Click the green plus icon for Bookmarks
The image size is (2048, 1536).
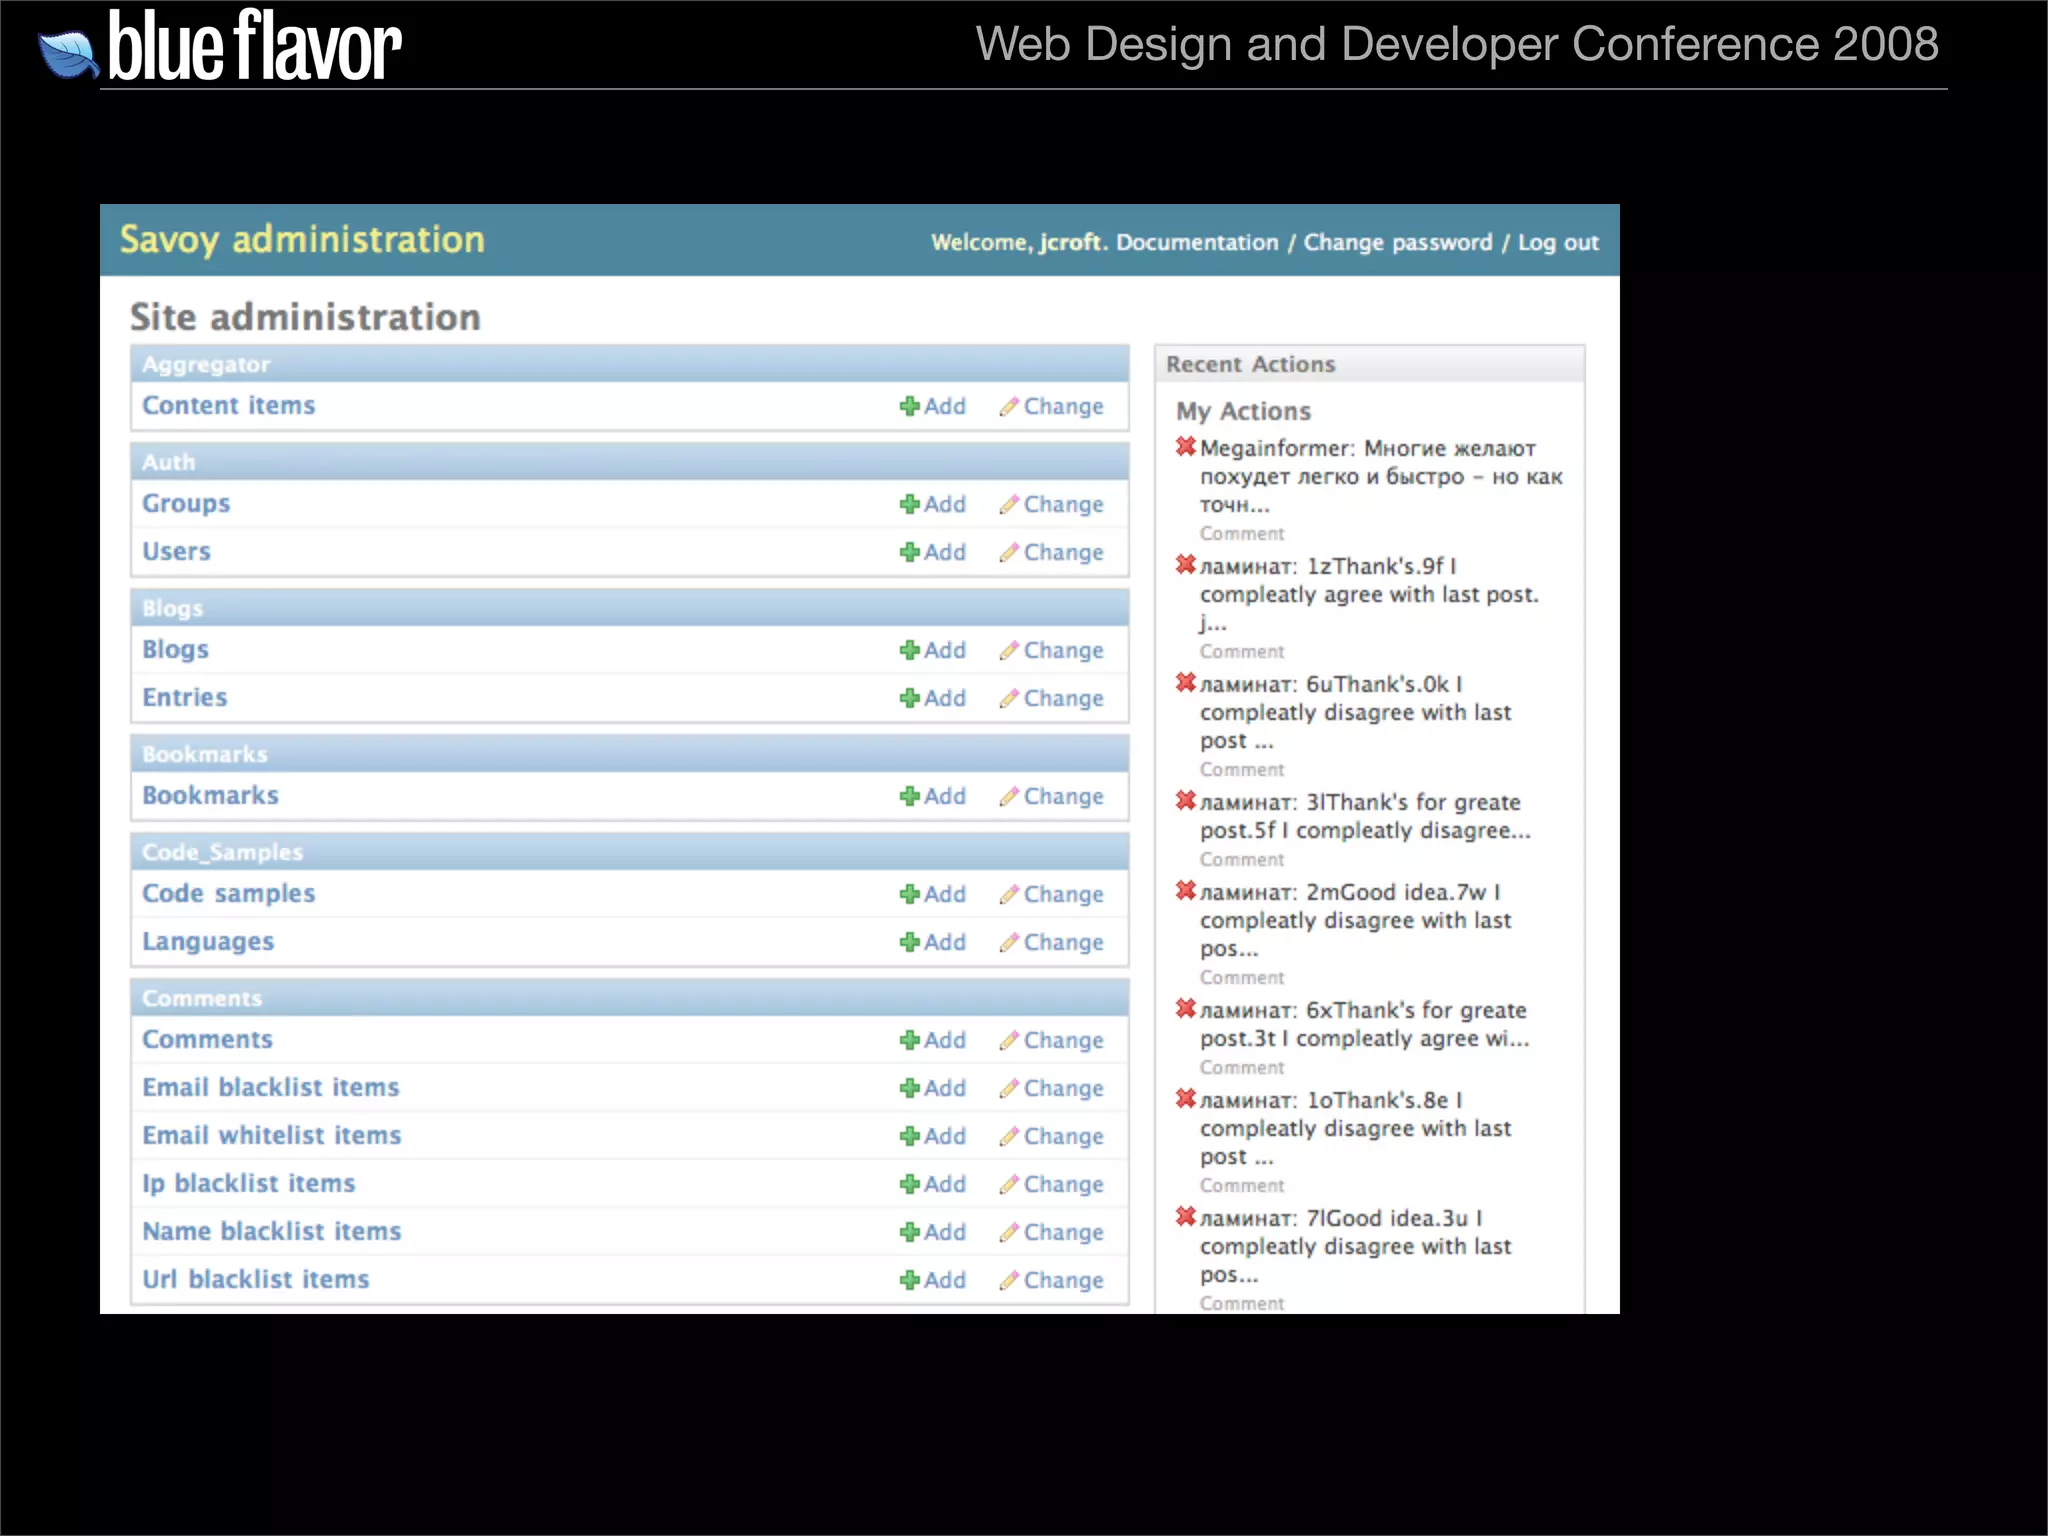(x=909, y=796)
